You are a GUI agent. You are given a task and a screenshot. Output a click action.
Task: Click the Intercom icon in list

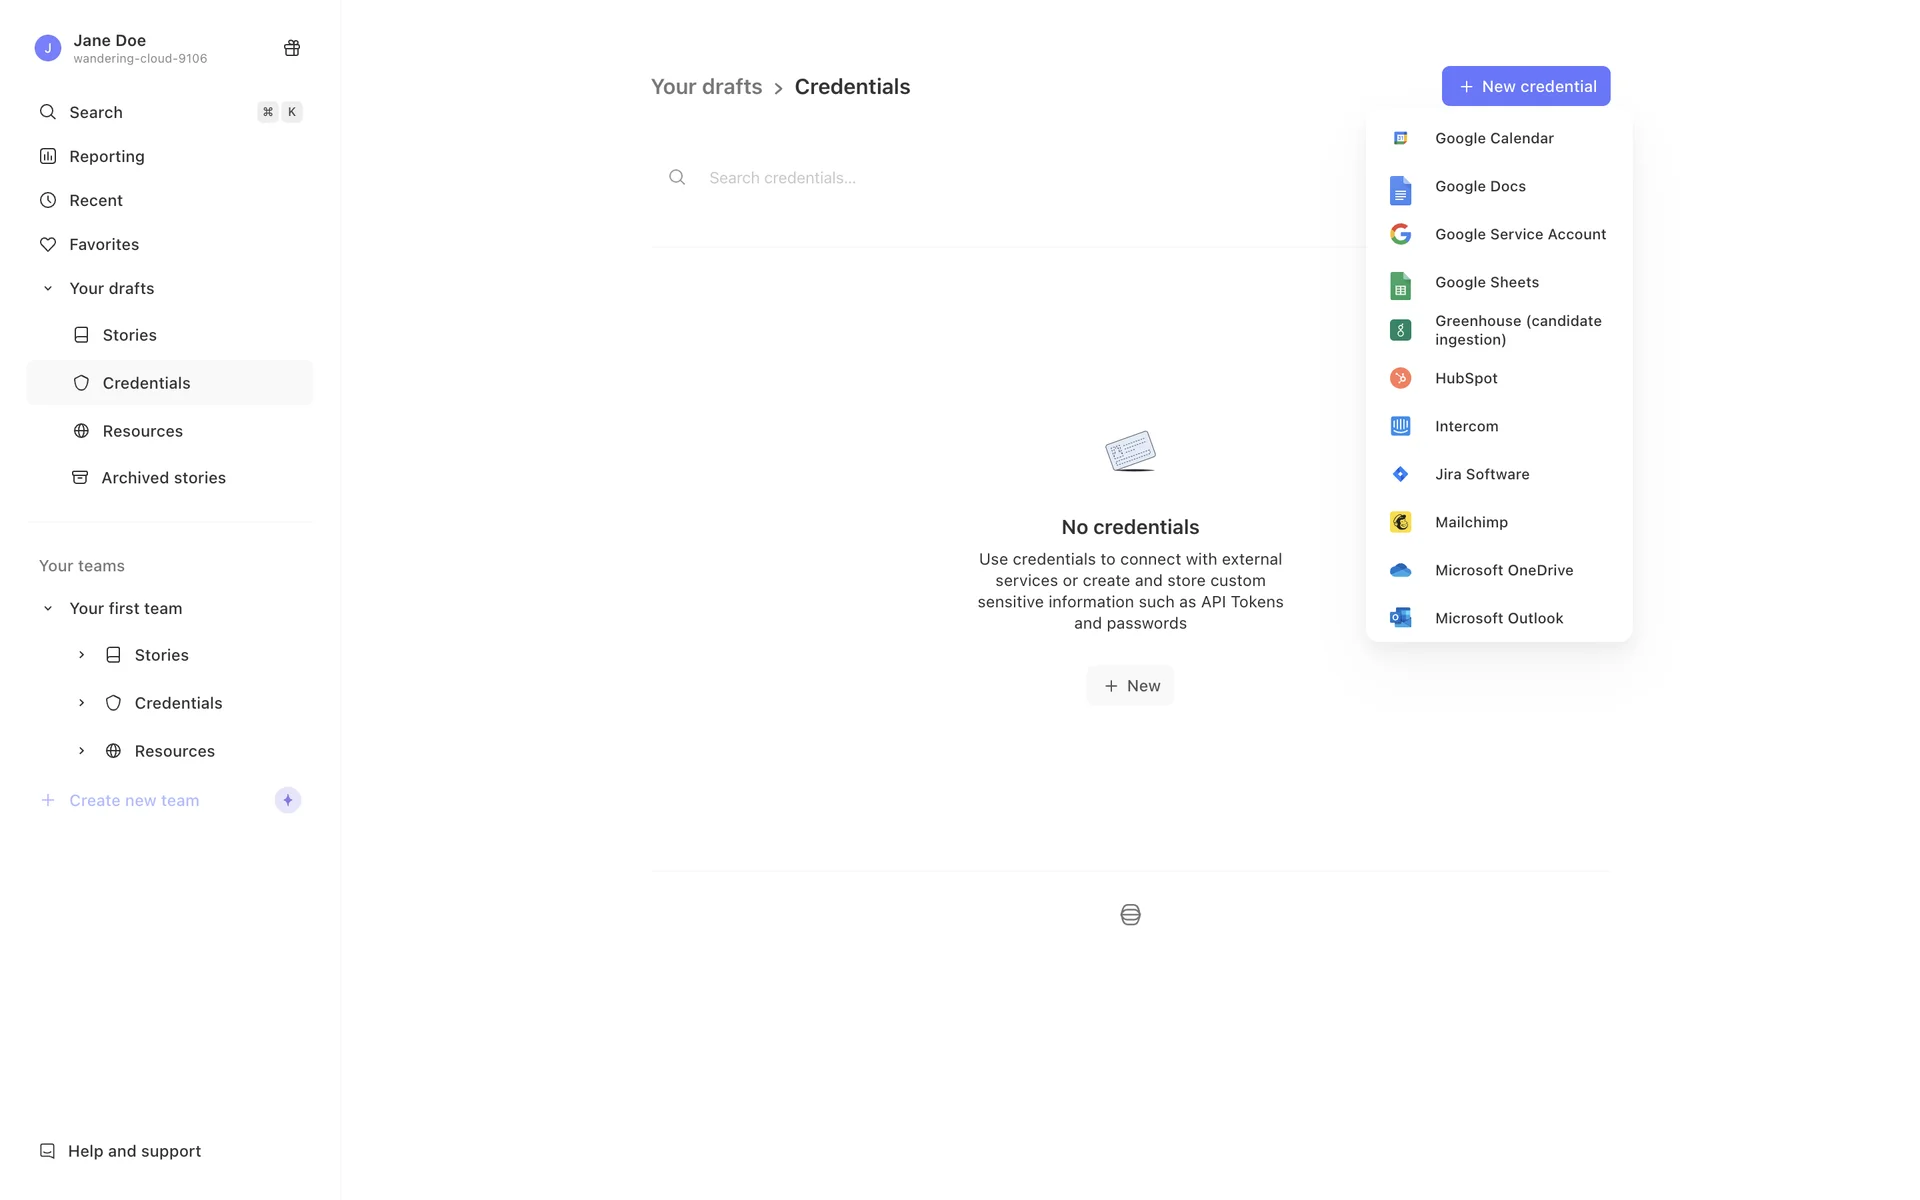(x=1400, y=426)
